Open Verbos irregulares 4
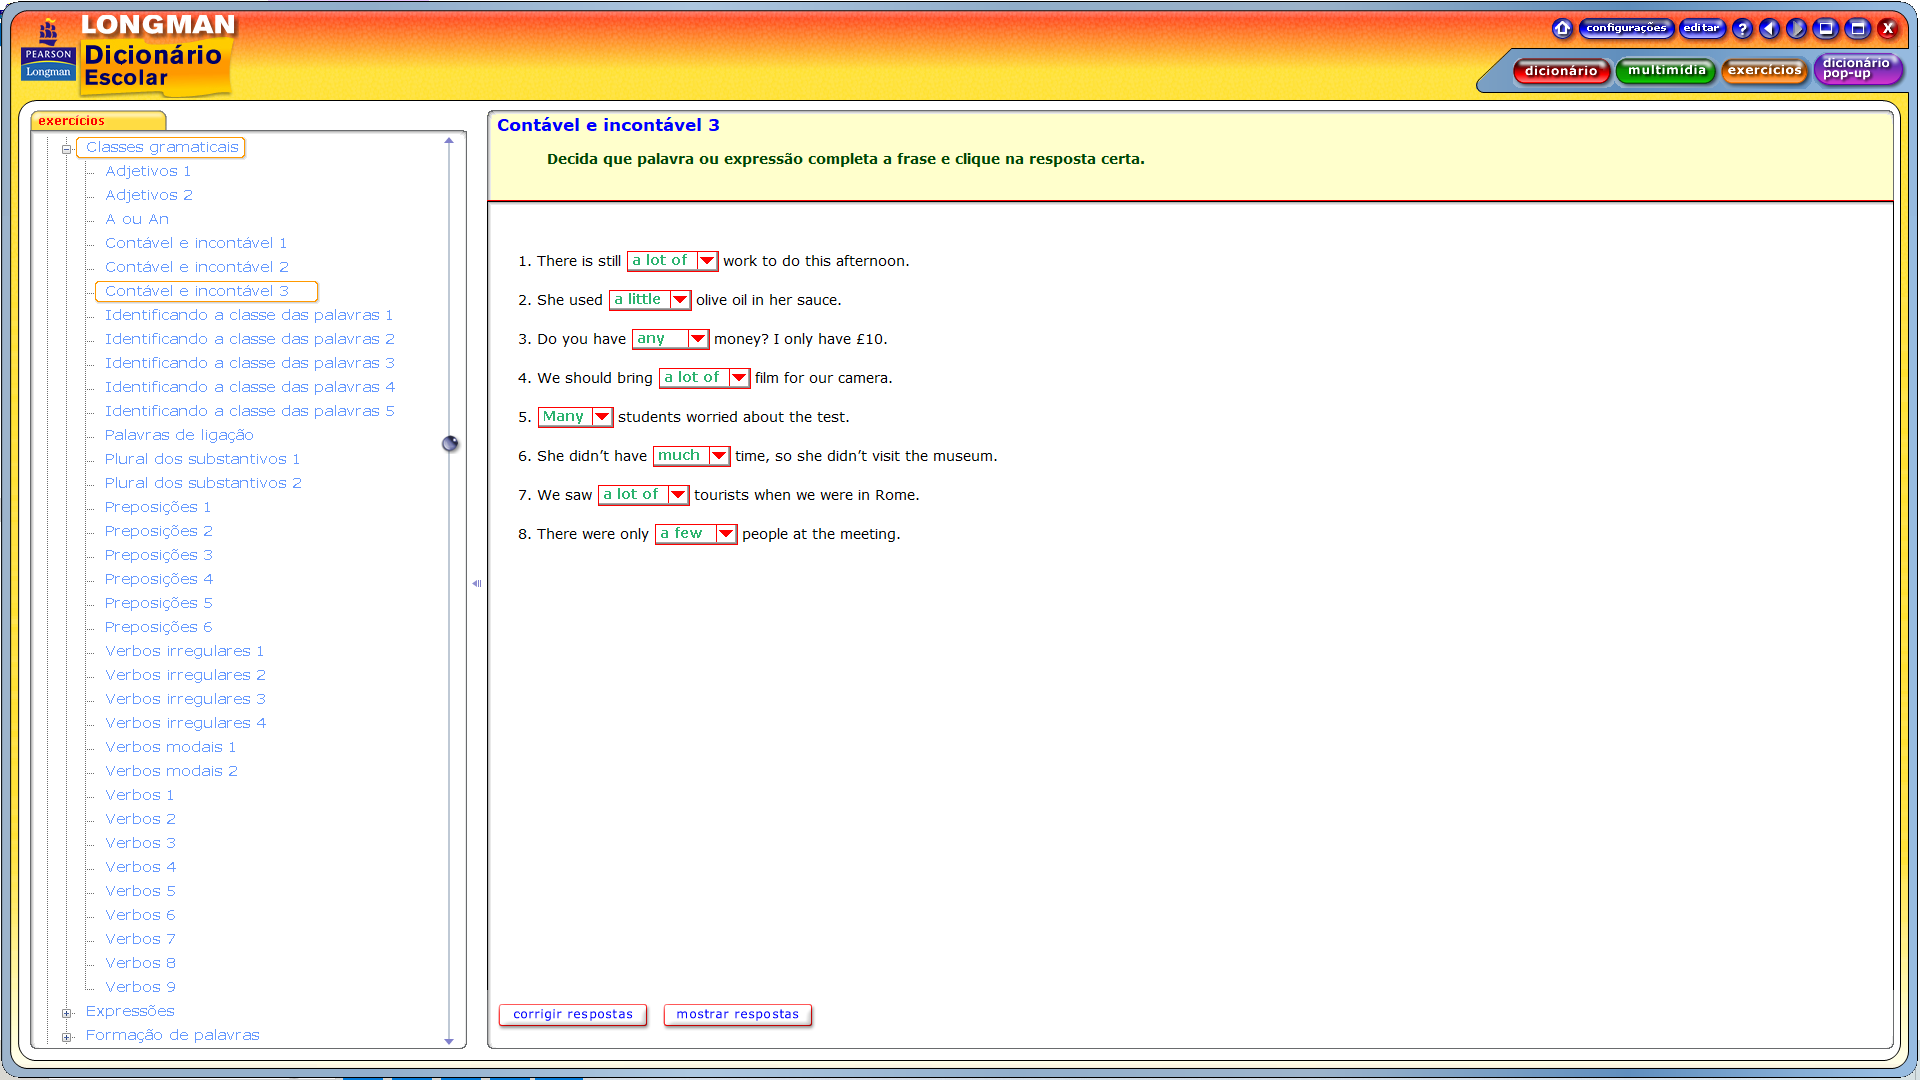Viewport: 1920px width, 1080px height. tap(185, 723)
